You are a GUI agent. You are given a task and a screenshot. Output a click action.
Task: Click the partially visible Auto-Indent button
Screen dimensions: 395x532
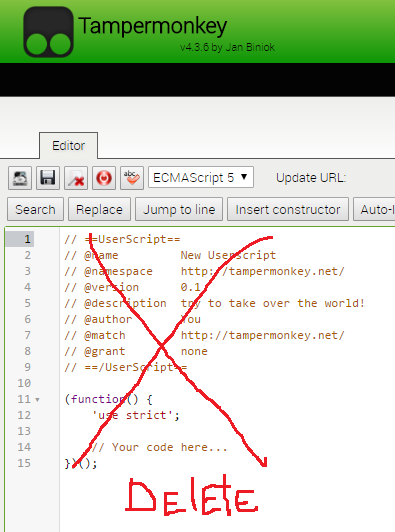(374, 209)
